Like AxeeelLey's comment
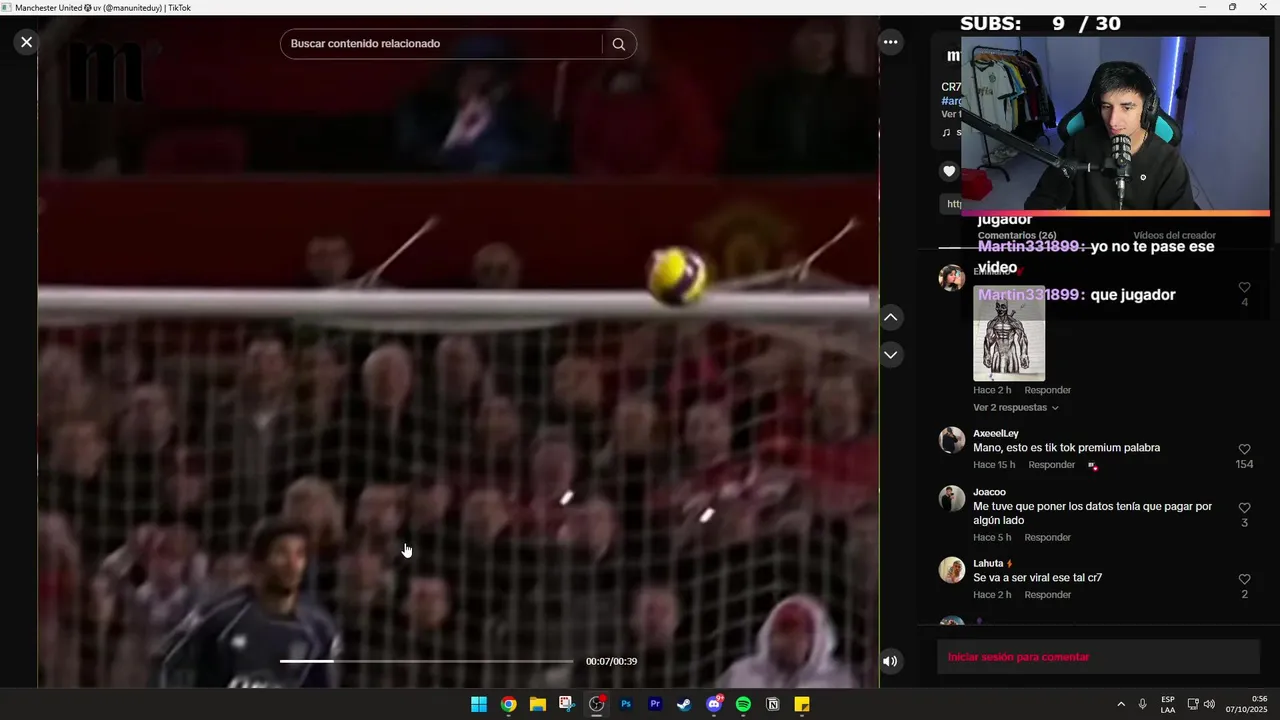The image size is (1280, 720). coord(1244,450)
